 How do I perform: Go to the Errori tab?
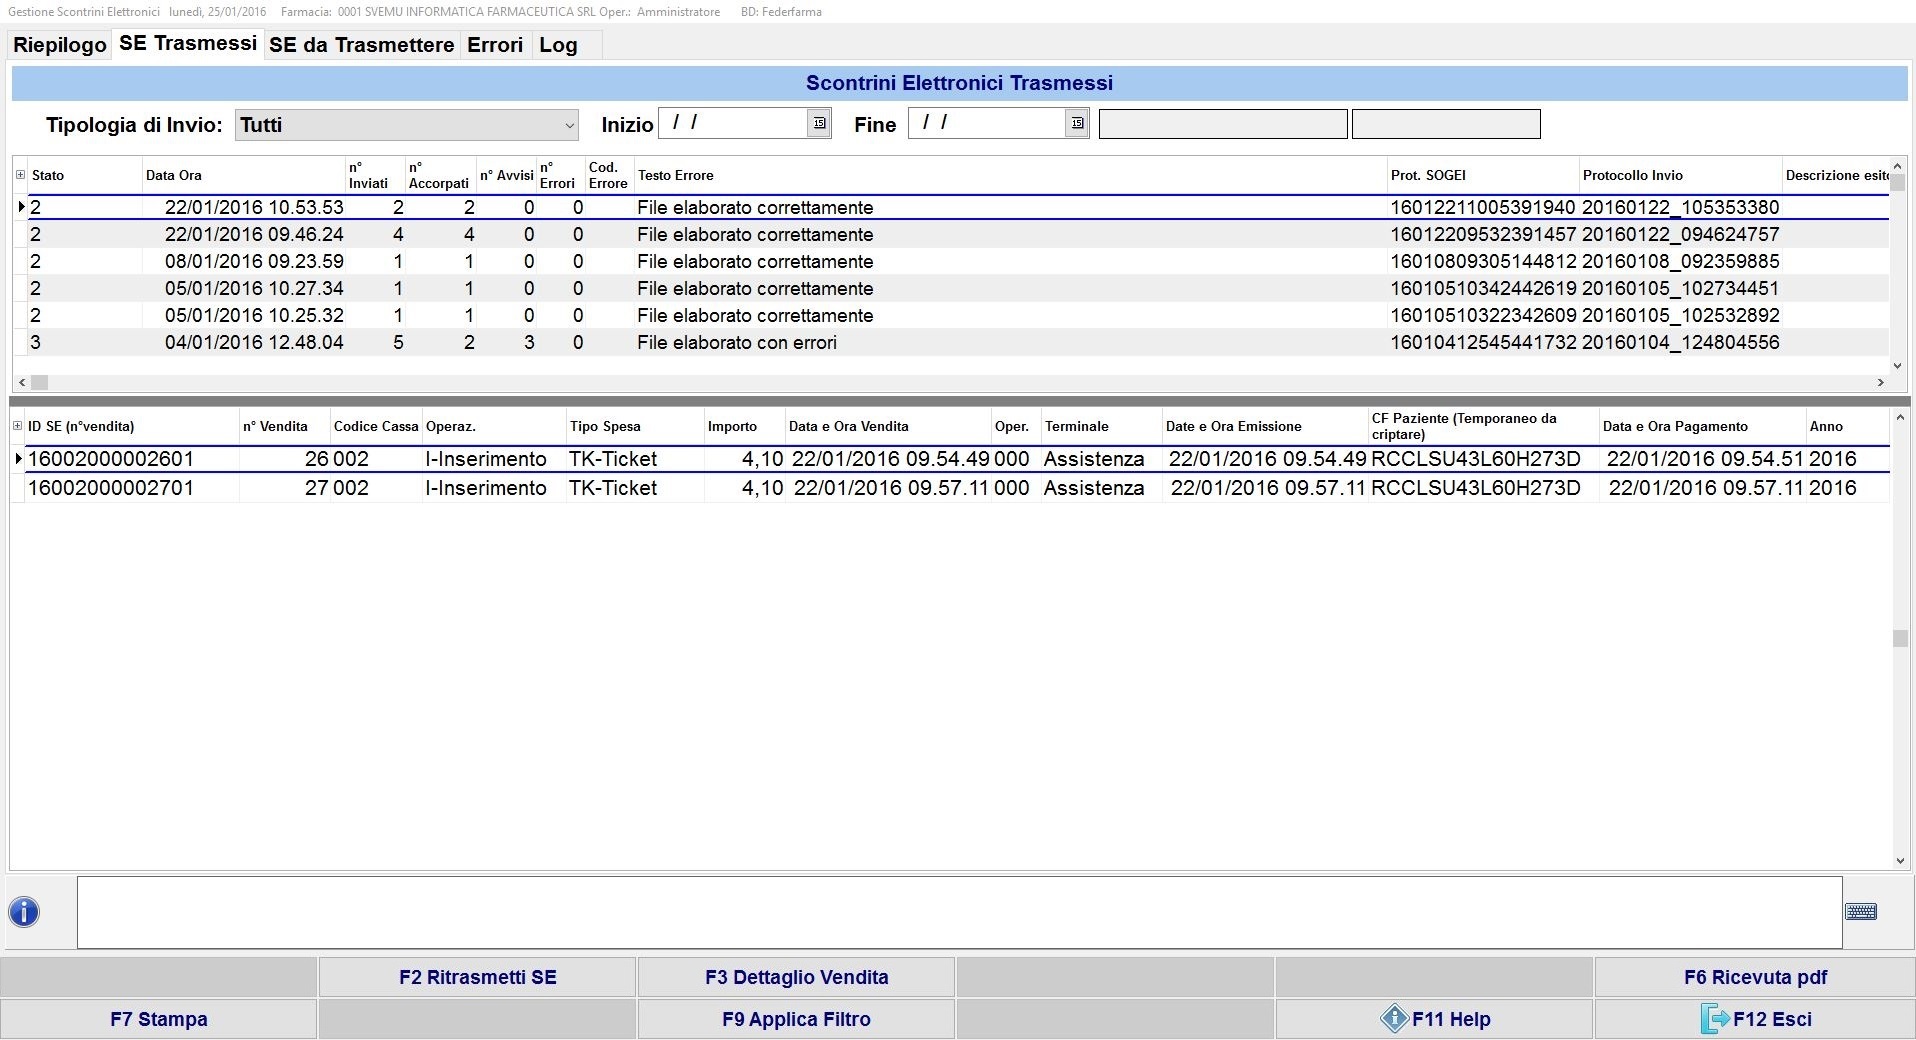click(x=495, y=45)
